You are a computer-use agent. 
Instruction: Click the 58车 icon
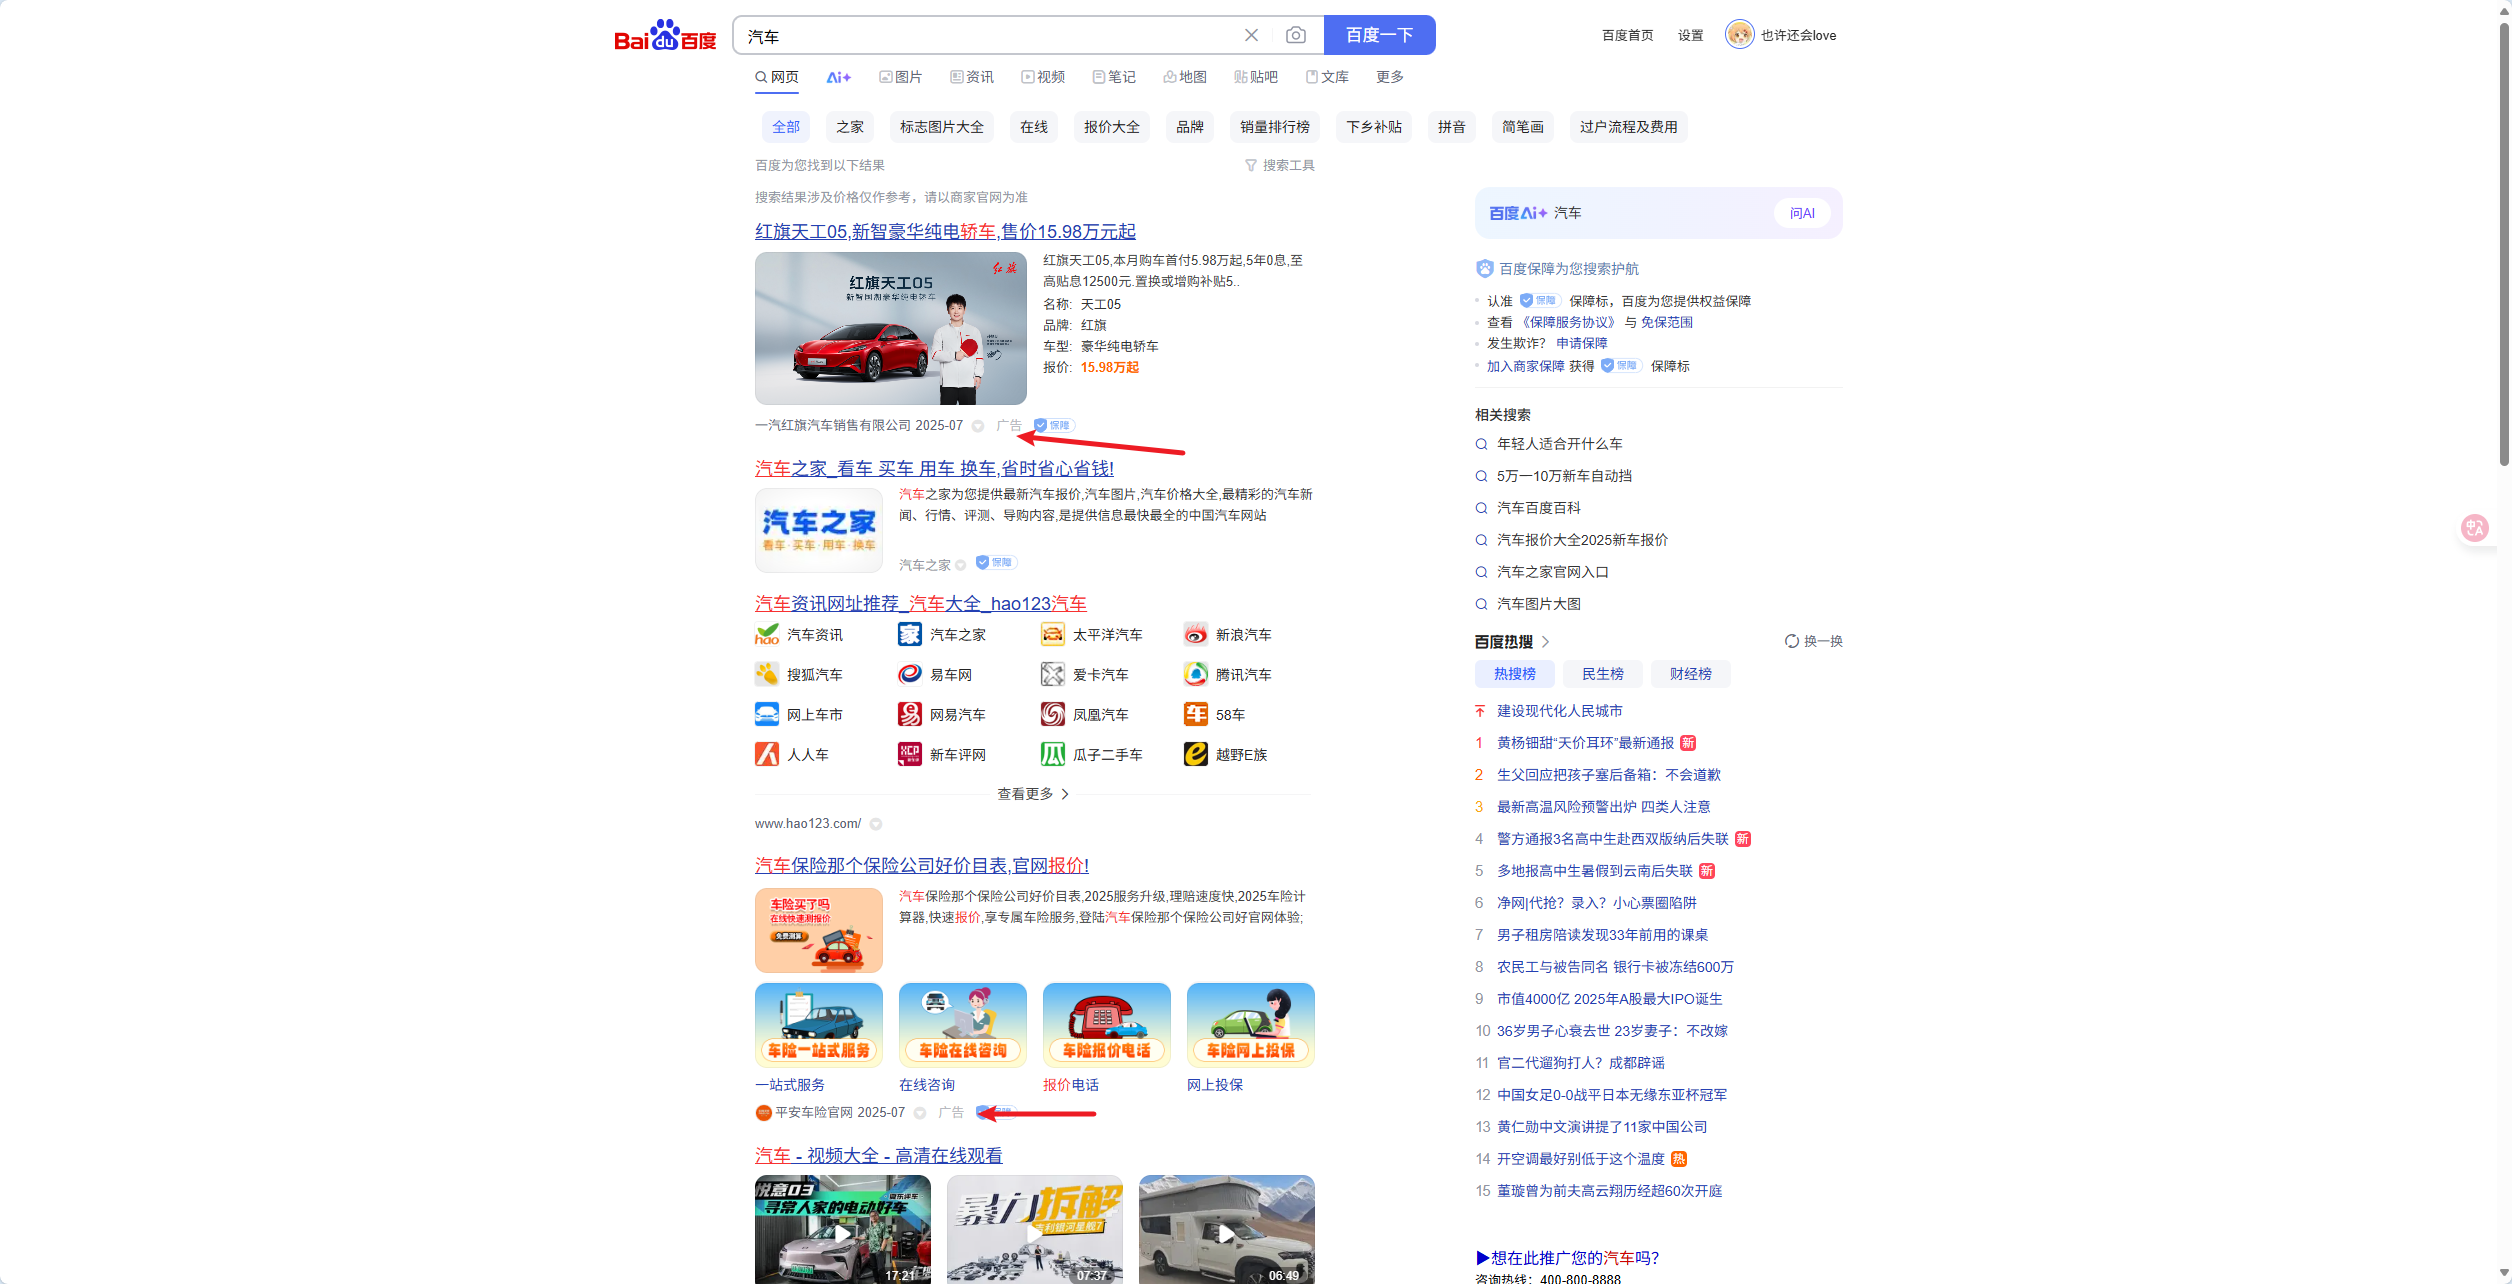coord(1196,715)
